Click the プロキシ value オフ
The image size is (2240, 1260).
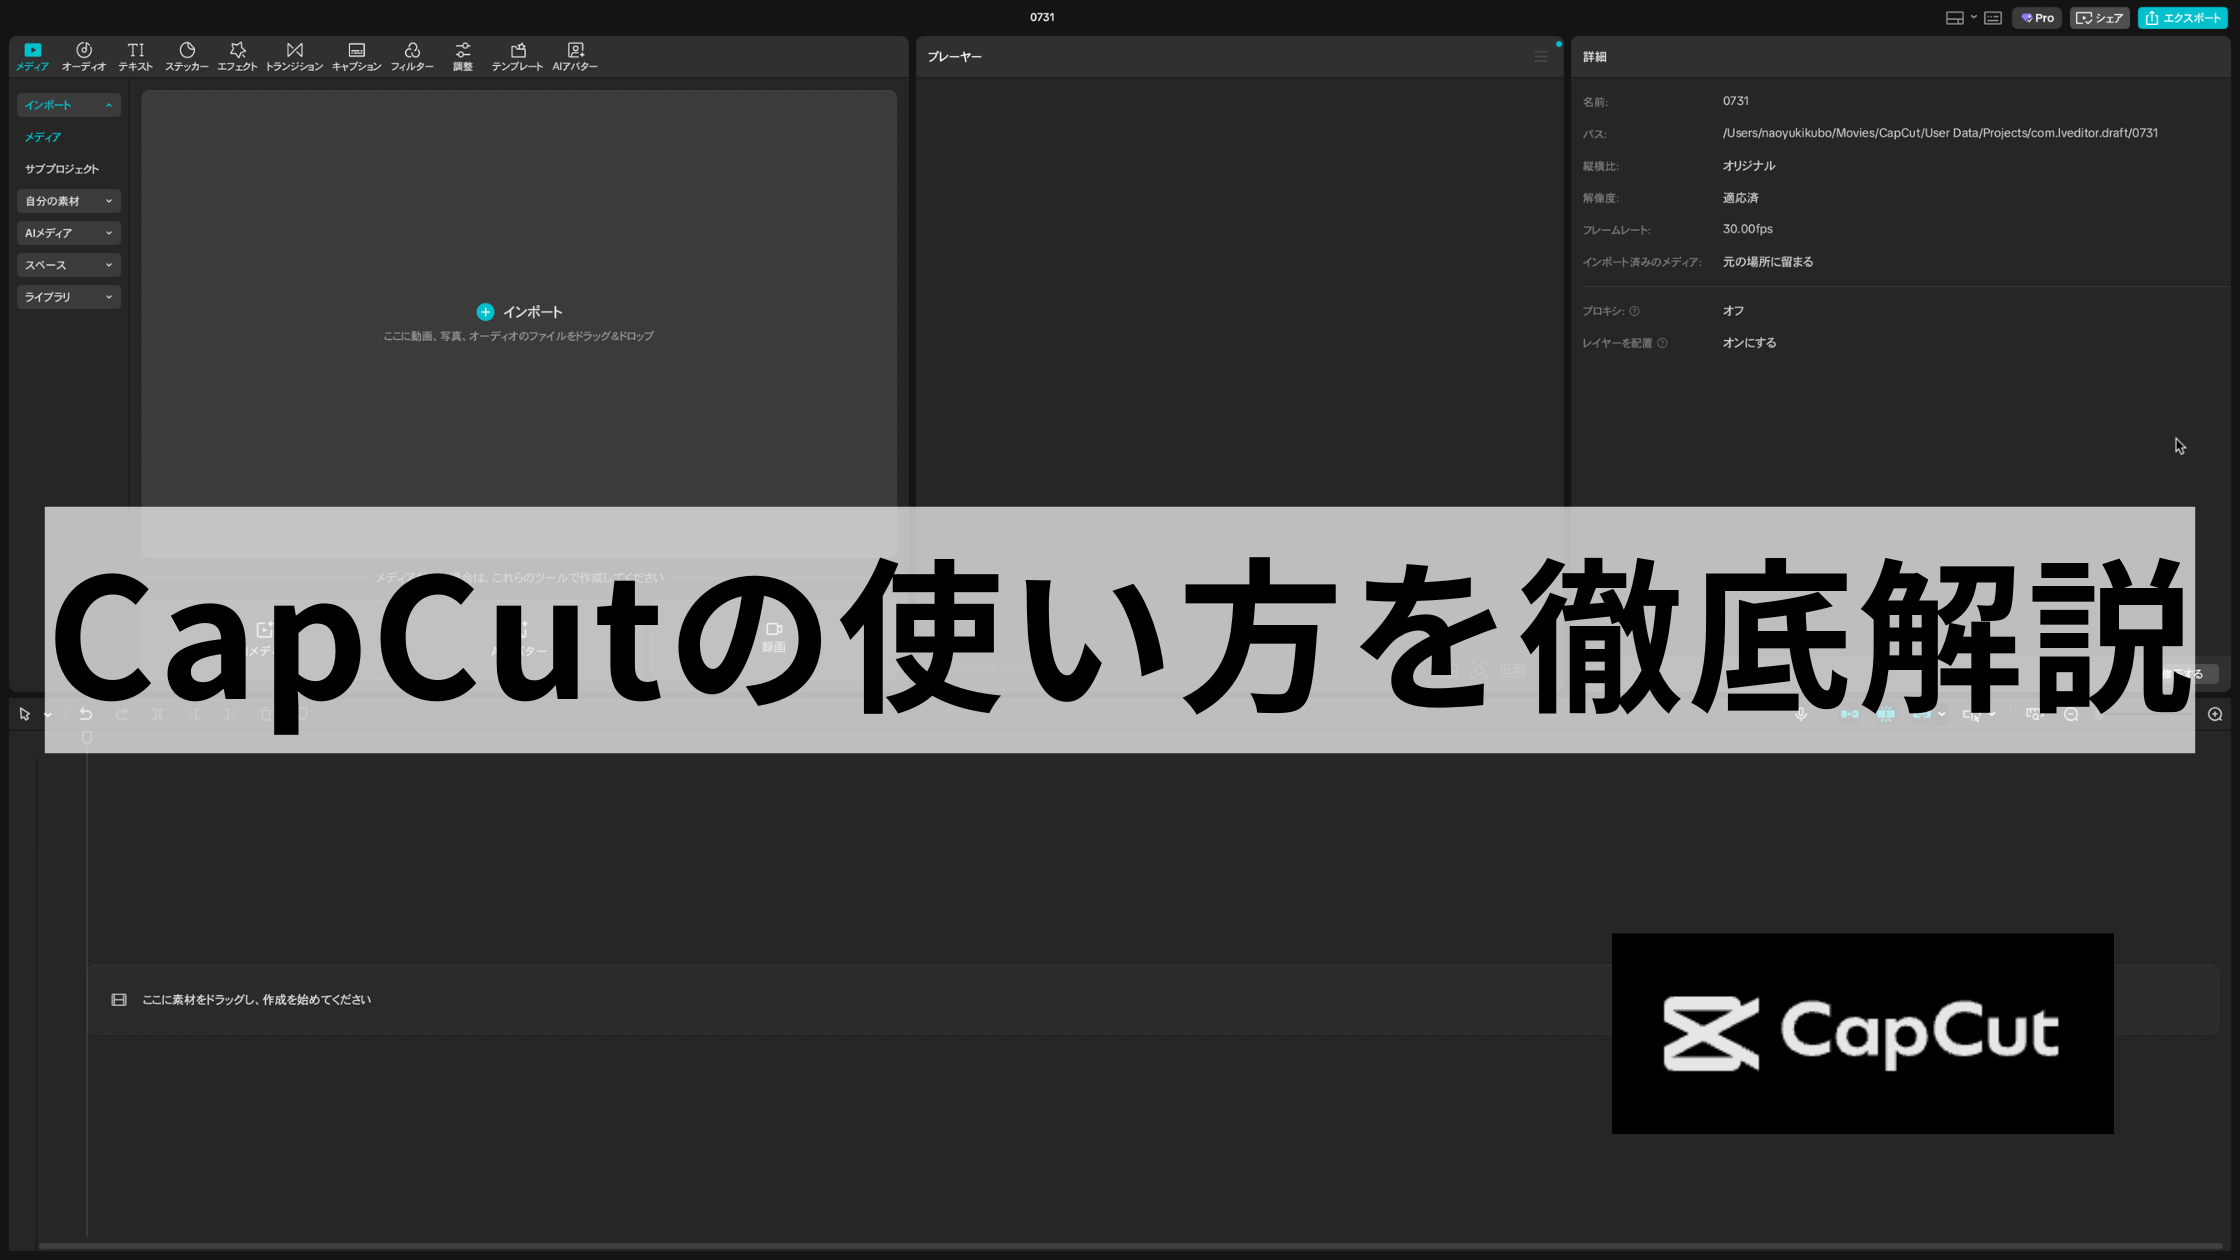tap(1733, 311)
